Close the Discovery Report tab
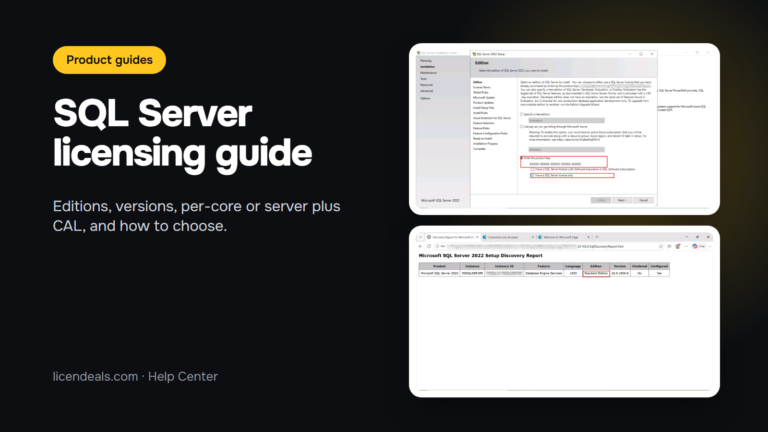768x432 pixels. point(478,237)
